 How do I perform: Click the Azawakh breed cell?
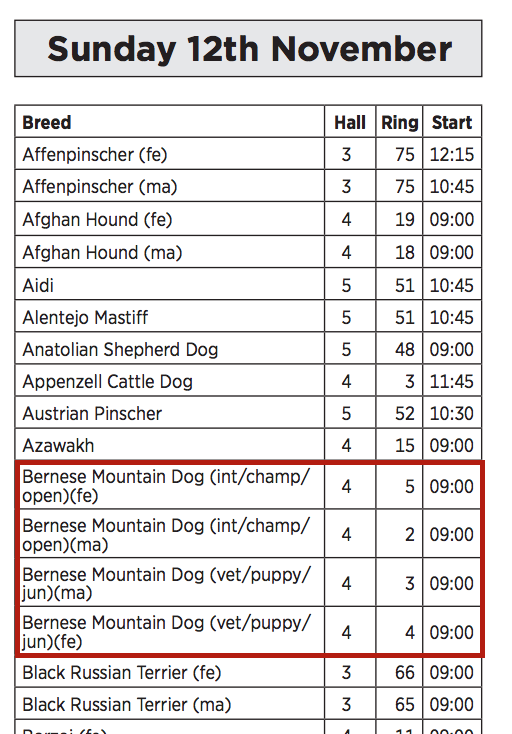[170, 445]
